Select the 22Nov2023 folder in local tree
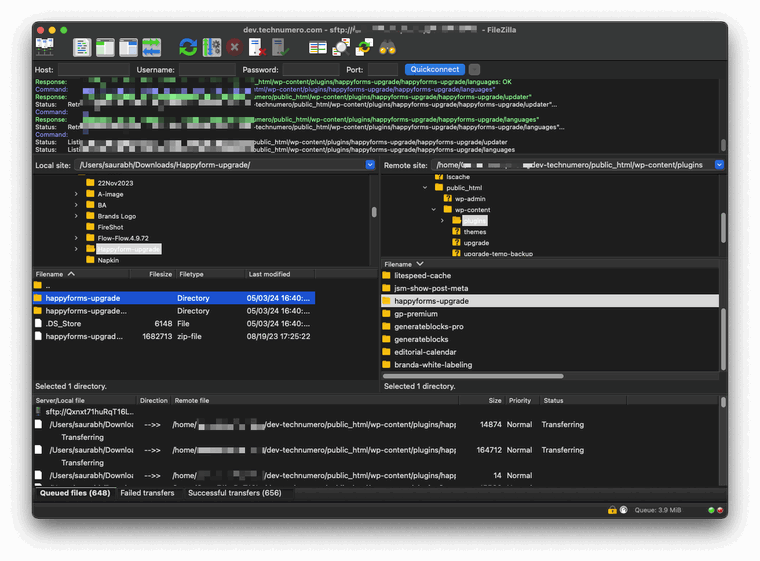760x561 pixels. tap(115, 183)
